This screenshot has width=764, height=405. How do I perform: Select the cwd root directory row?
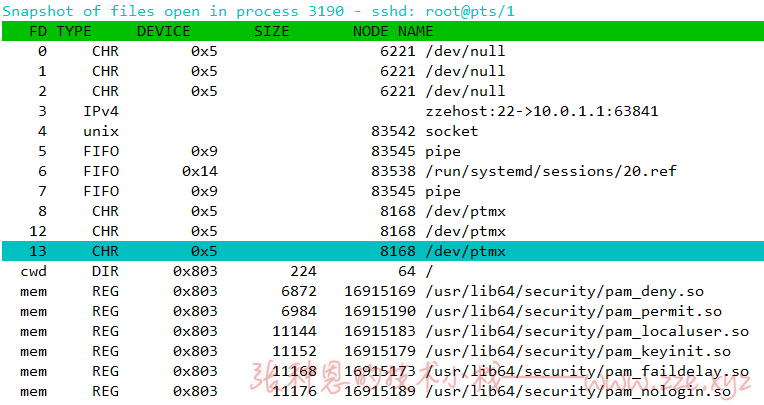[x=382, y=271]
